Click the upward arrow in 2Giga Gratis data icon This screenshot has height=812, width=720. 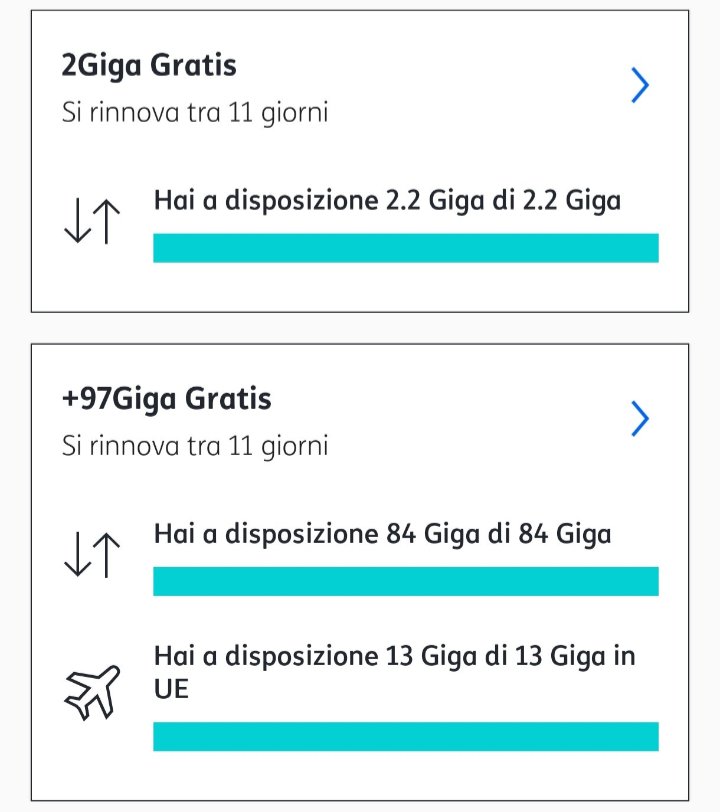point(107,222)
